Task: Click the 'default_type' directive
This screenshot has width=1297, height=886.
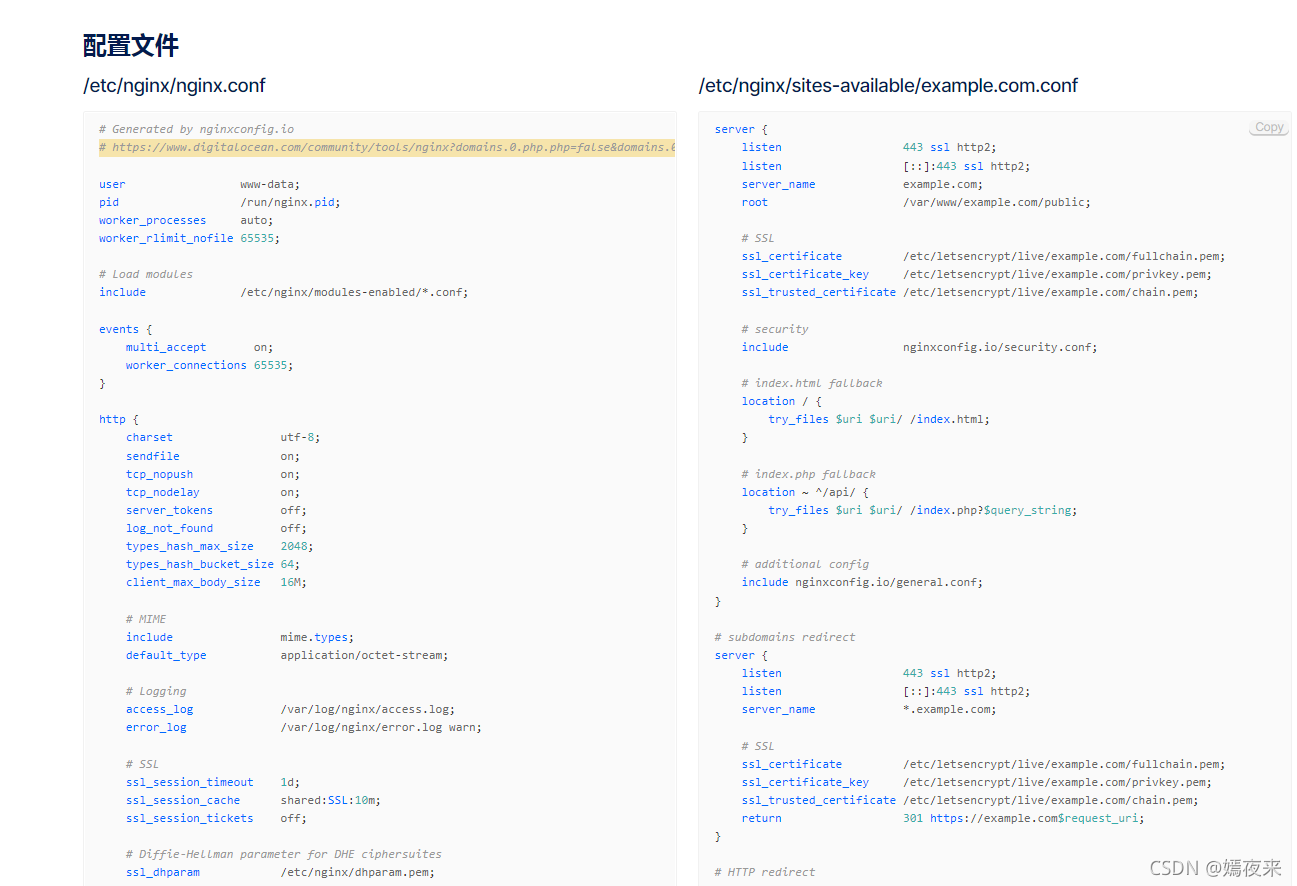Action: point(166,655)
